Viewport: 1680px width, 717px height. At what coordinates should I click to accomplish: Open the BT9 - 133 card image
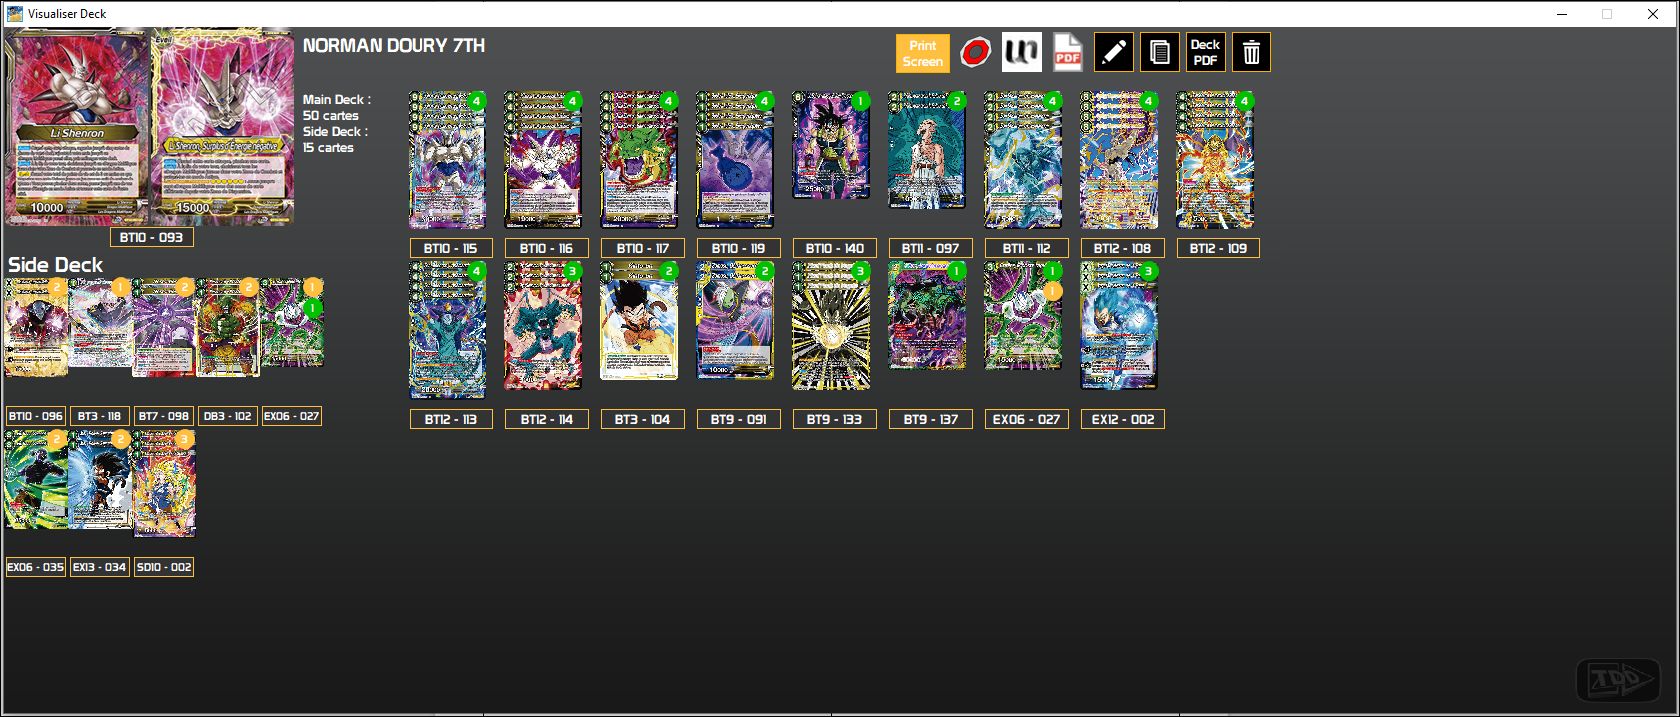click(x=831, y=325)
